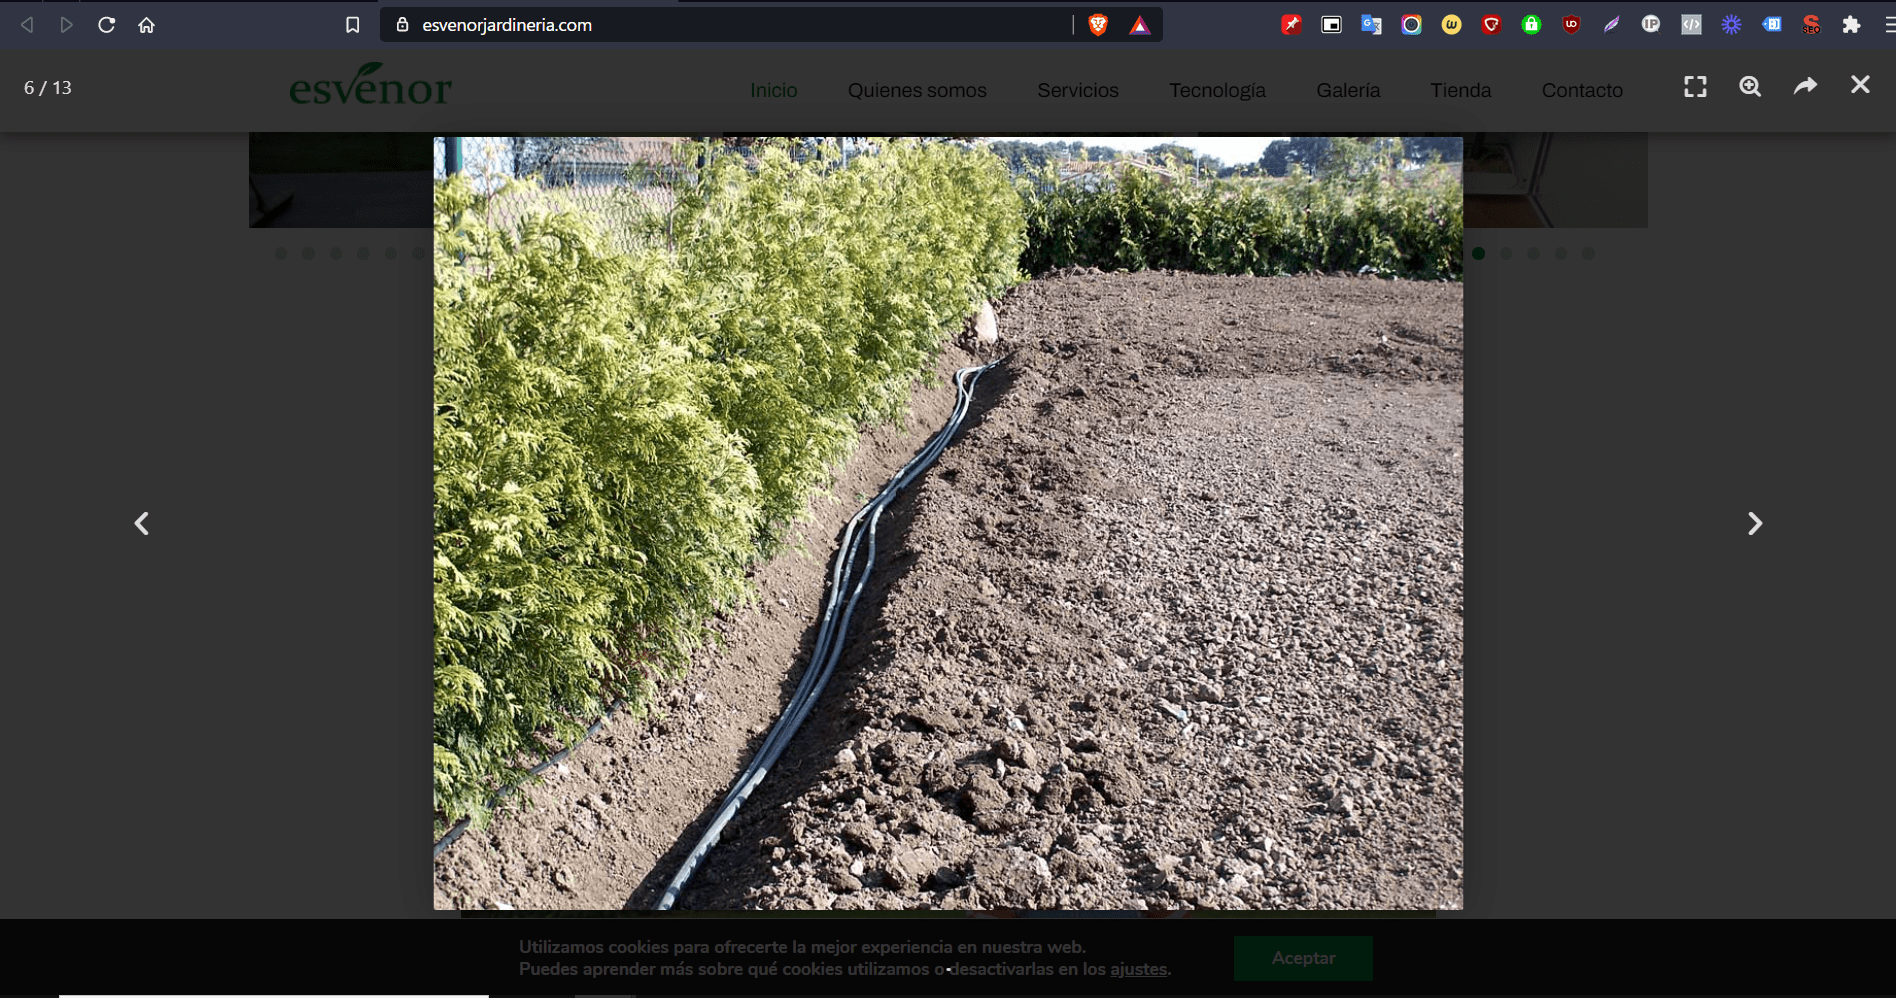Open the Galería menu item

tap(1348, 90)
